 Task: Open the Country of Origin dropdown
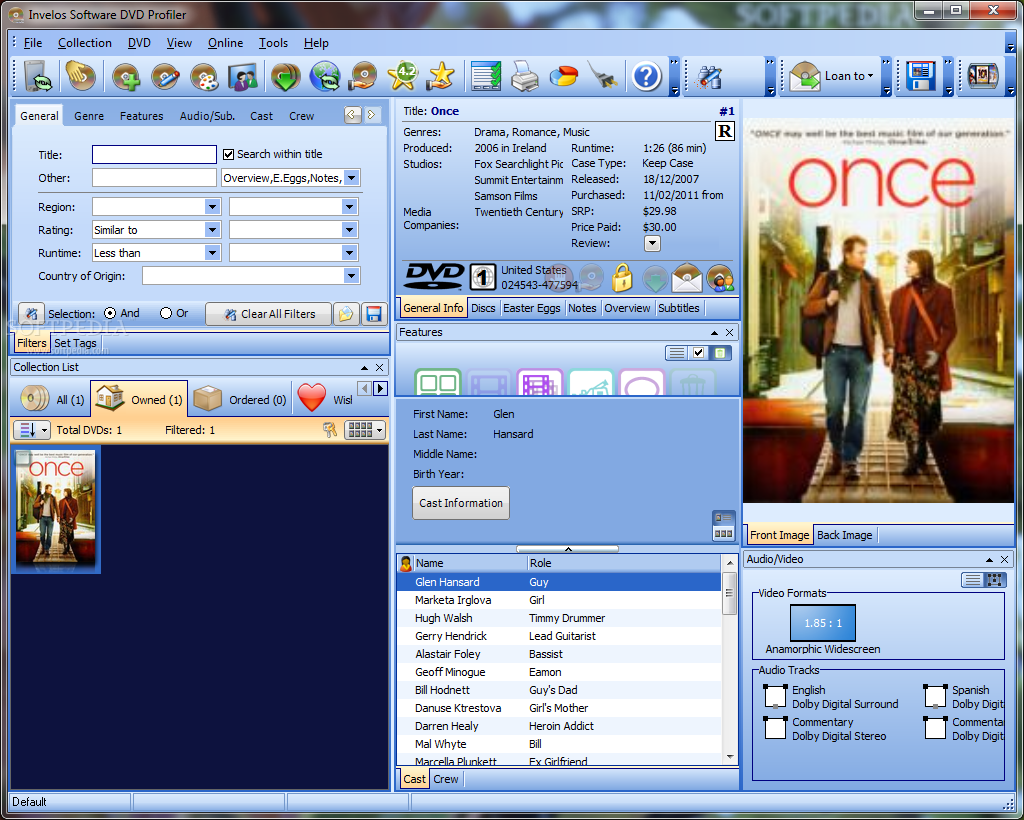[x=351, y=276]
